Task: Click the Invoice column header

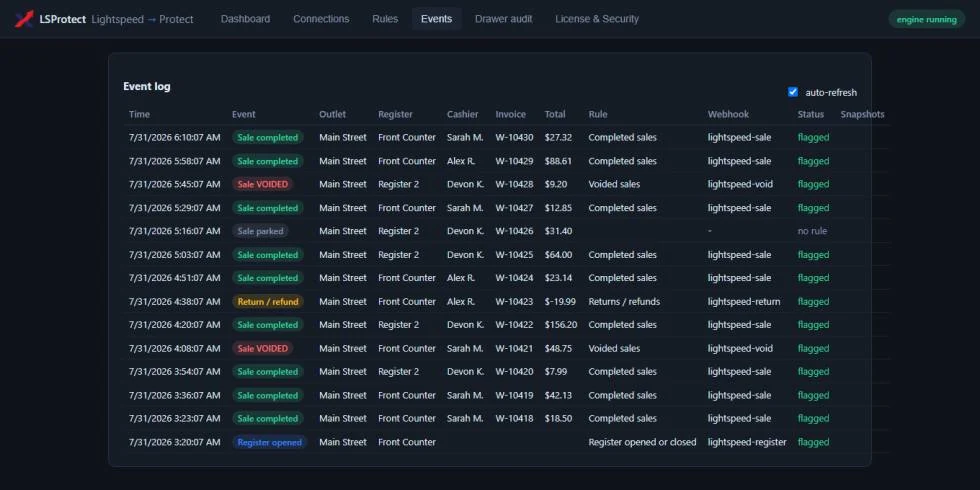Action: (511, 114)
